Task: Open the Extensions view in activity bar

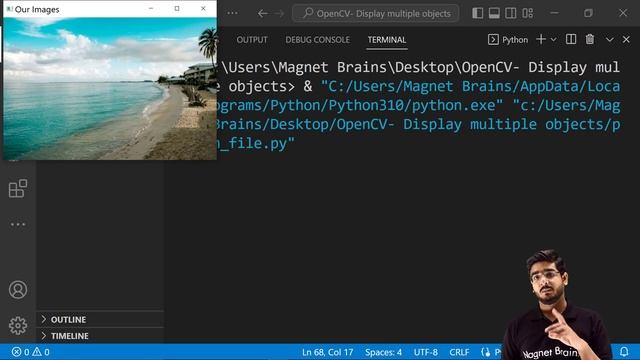Action: [18, 189]
